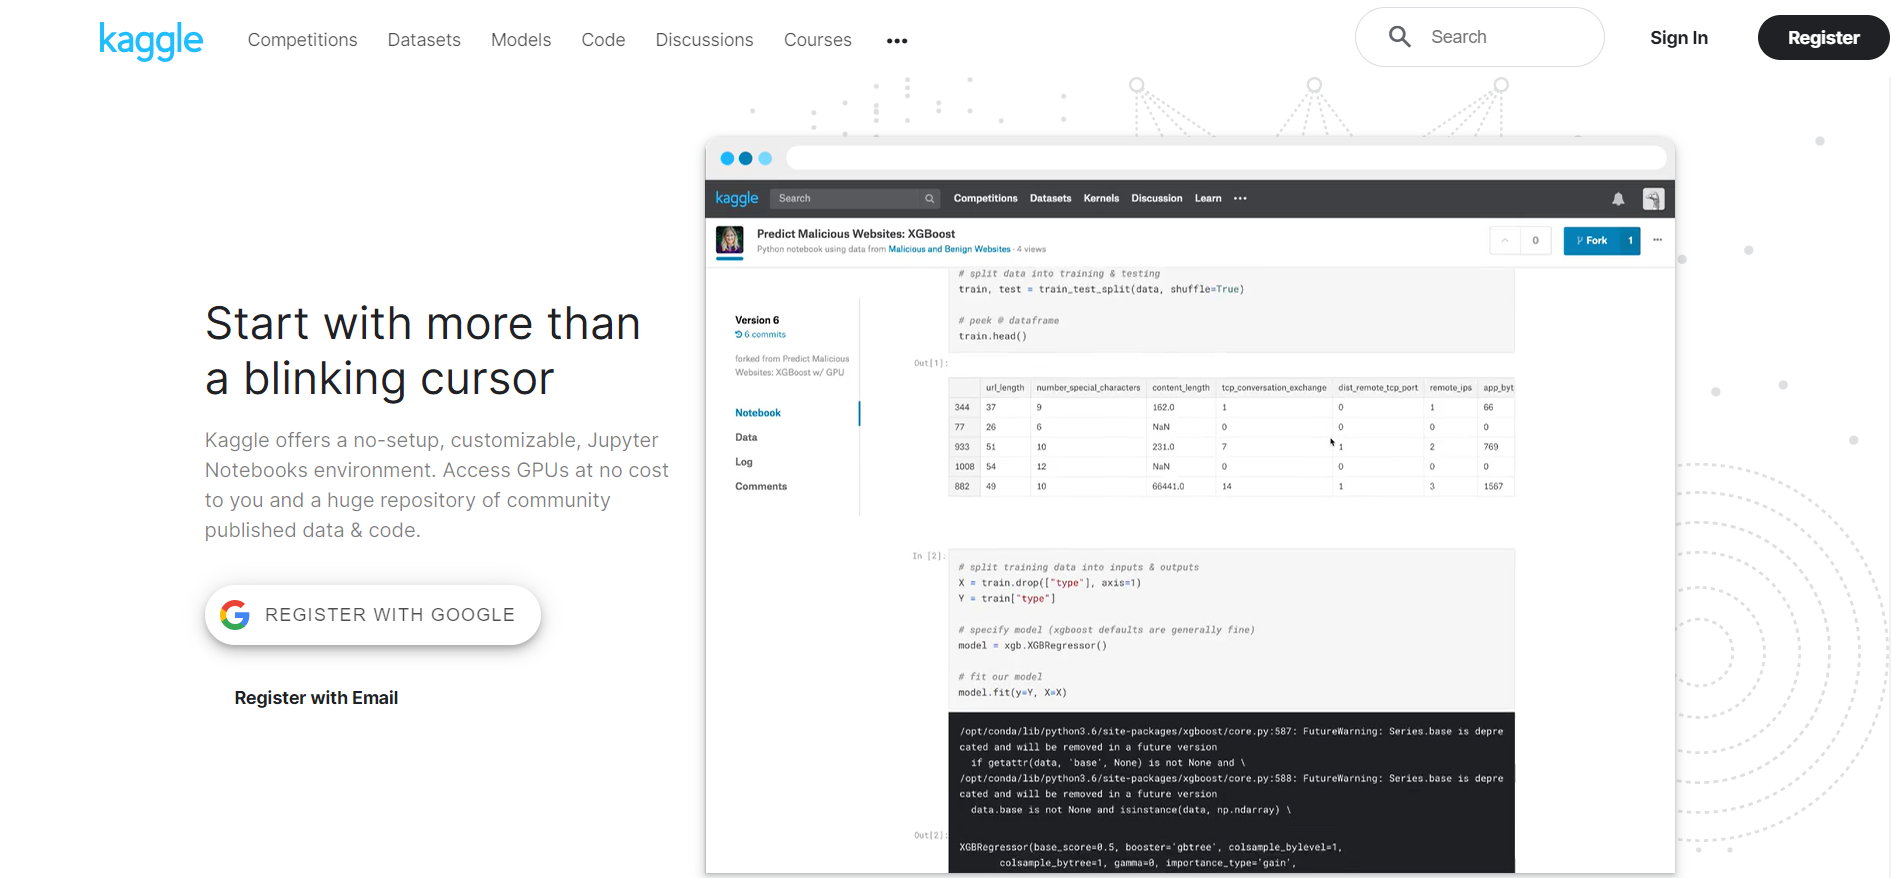The image size is (1891, 878).
Task: Open the Competitions menu item
Action: tap(302, 40)
